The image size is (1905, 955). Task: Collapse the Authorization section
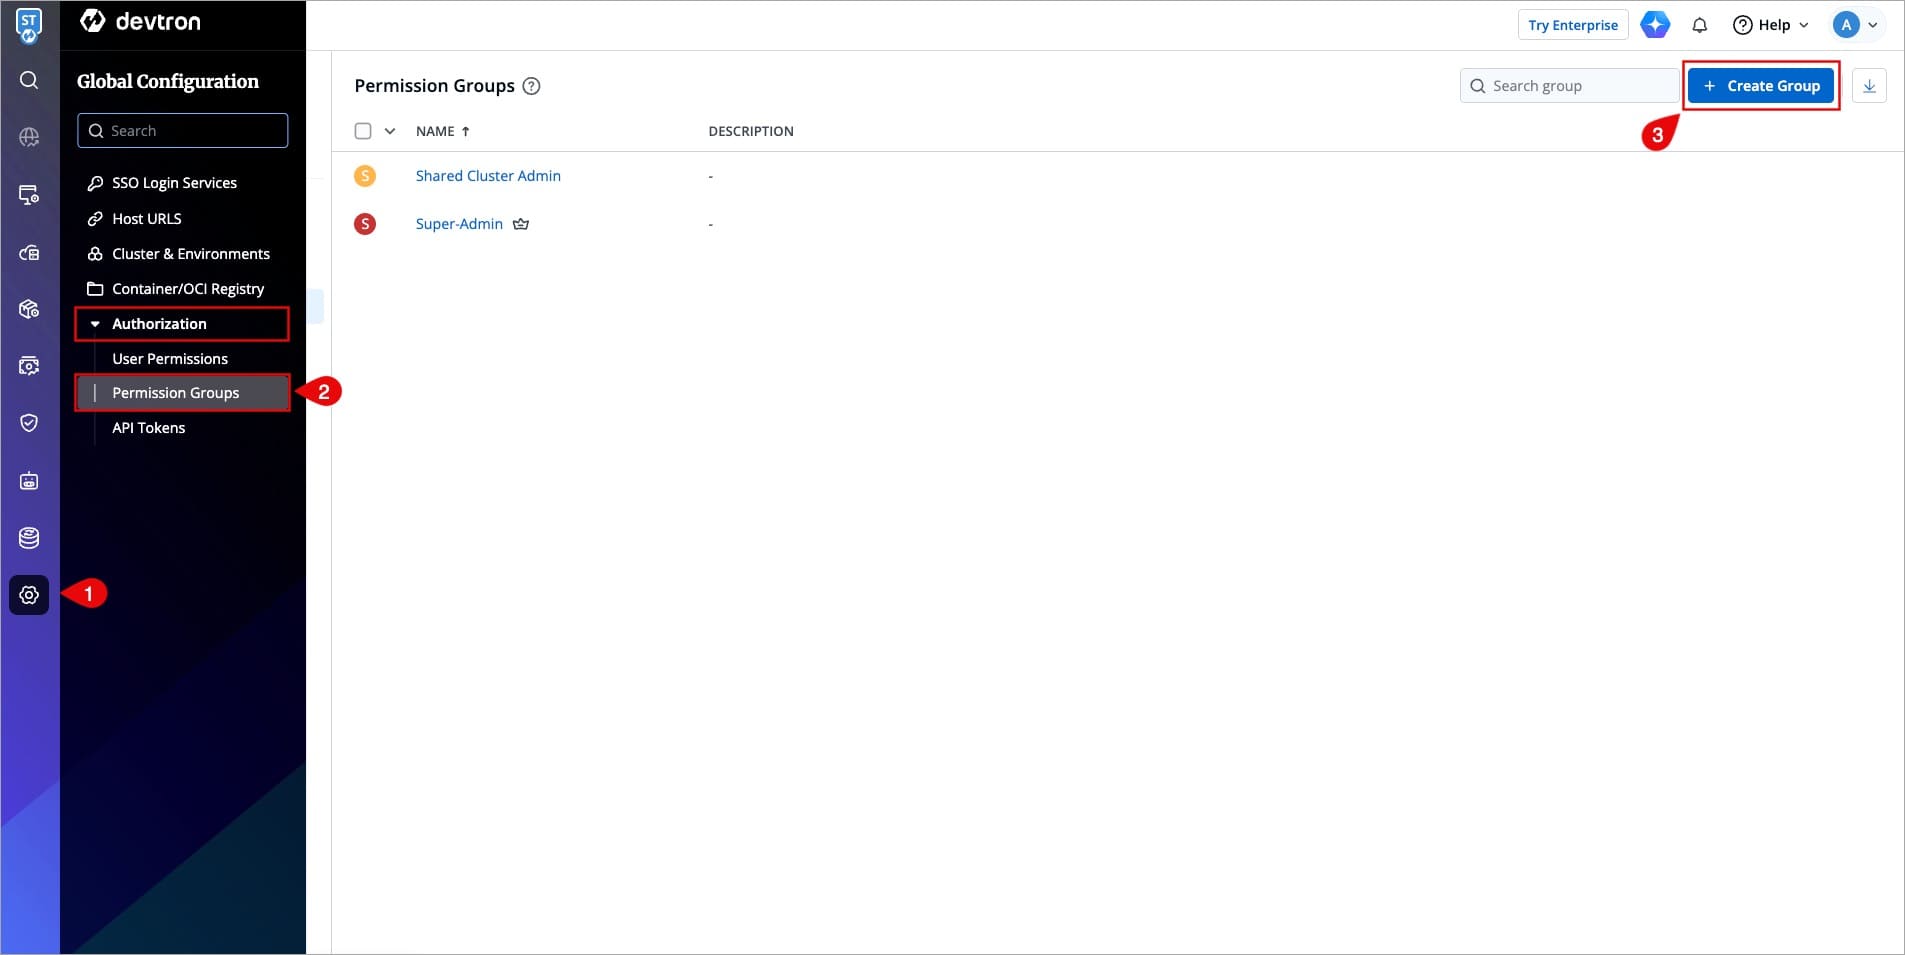point(159,324)
